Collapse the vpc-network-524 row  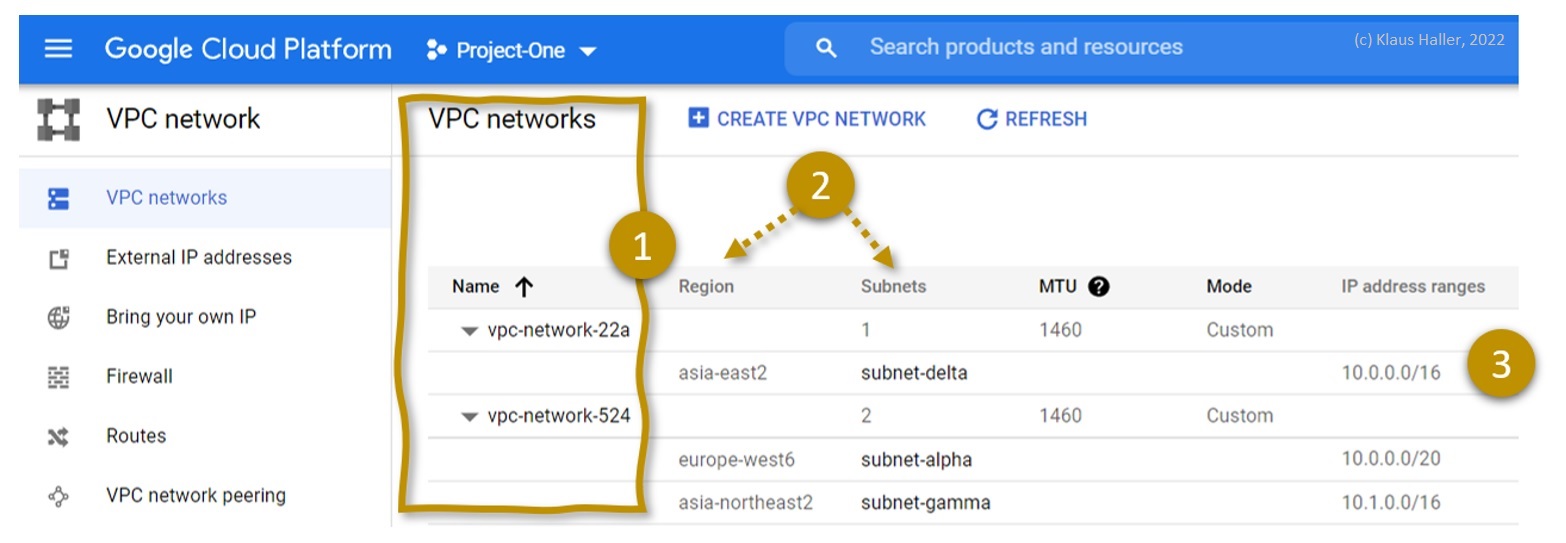pos(469,418)
